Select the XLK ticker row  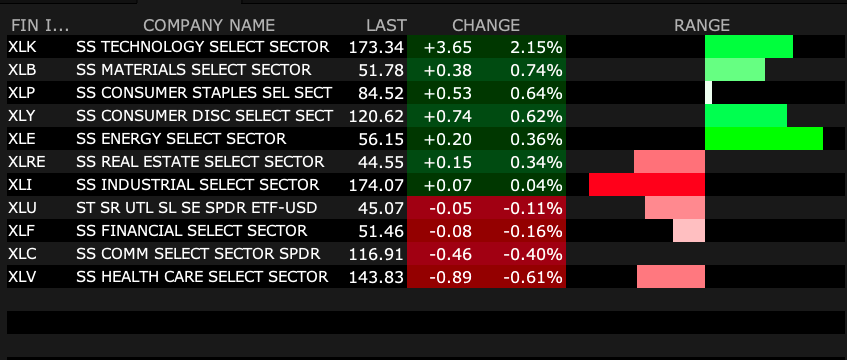(427, 47)
